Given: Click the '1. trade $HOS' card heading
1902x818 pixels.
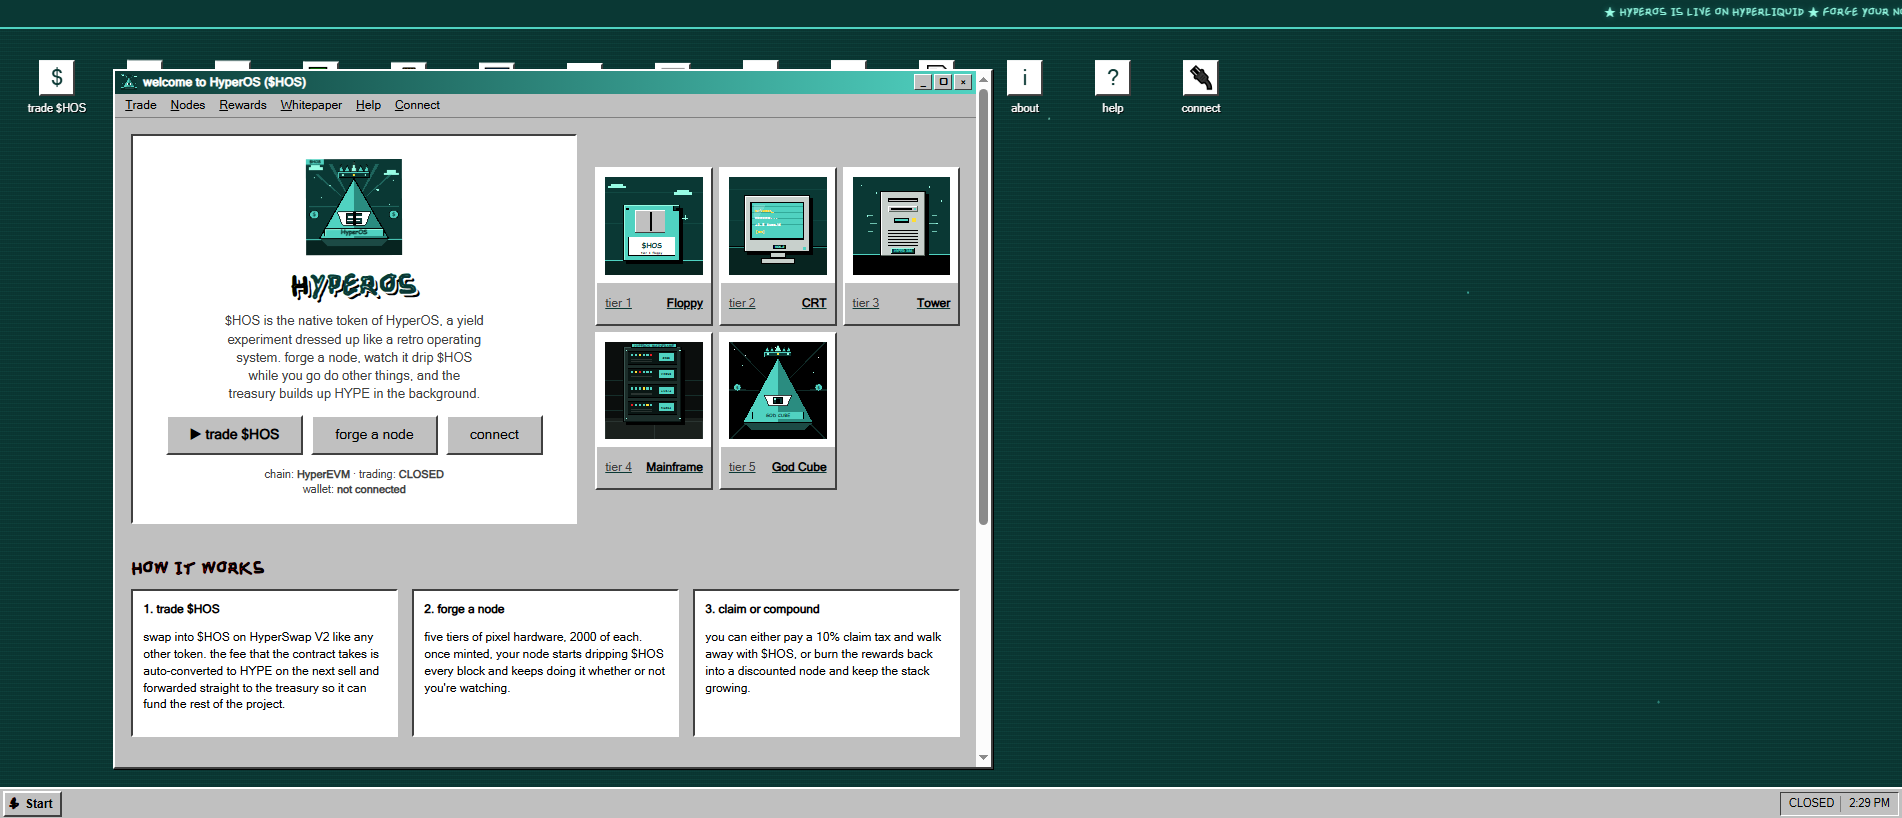Looking at the screenshot, I should [x=181, y=609].
